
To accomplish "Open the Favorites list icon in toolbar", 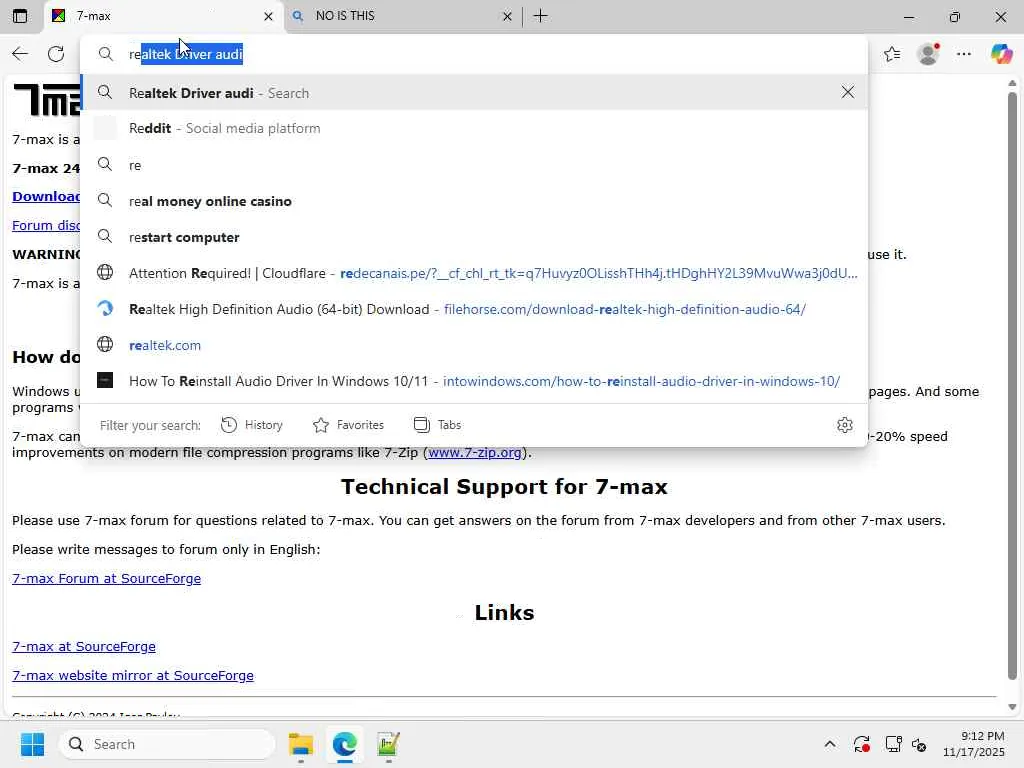I will point(892,54).
